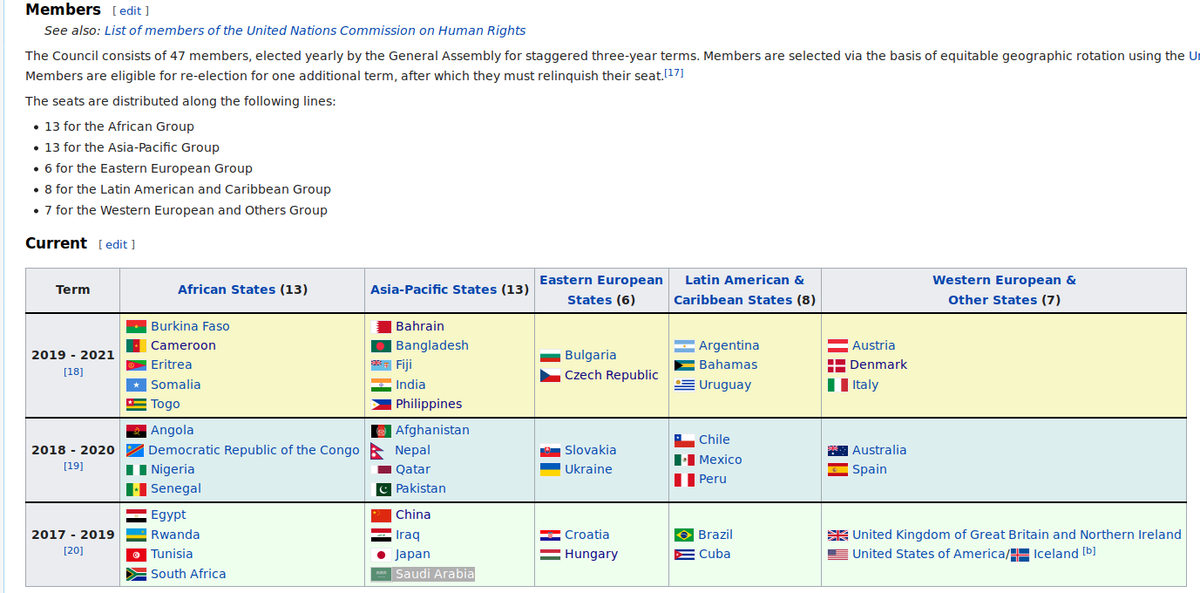Open the edit link beside Current heading
1200x593 pixels.
[118, 245]
